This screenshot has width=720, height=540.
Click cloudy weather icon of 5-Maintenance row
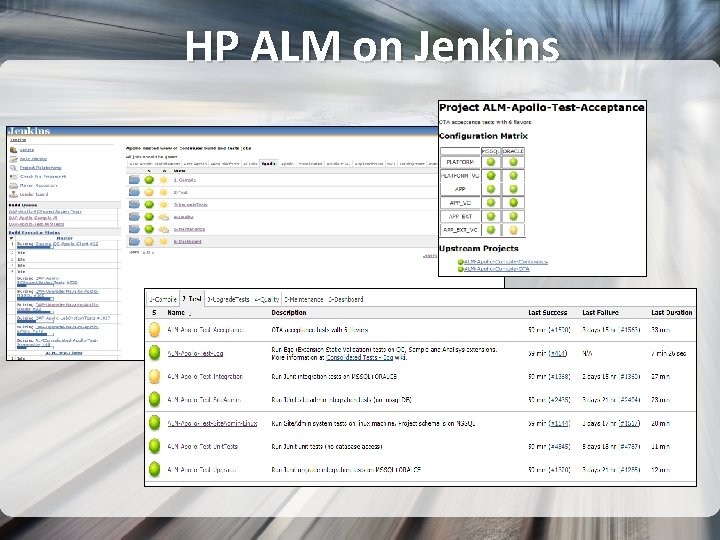tap(163, 229)
